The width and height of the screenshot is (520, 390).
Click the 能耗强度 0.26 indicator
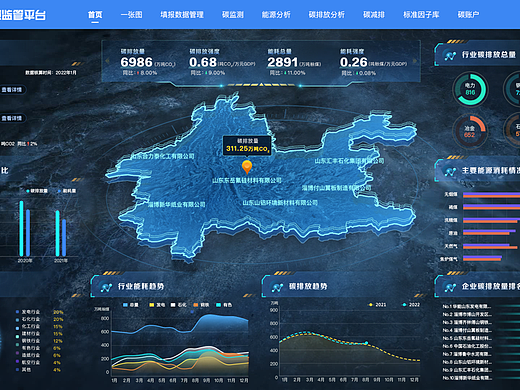[x=373, y=62]
